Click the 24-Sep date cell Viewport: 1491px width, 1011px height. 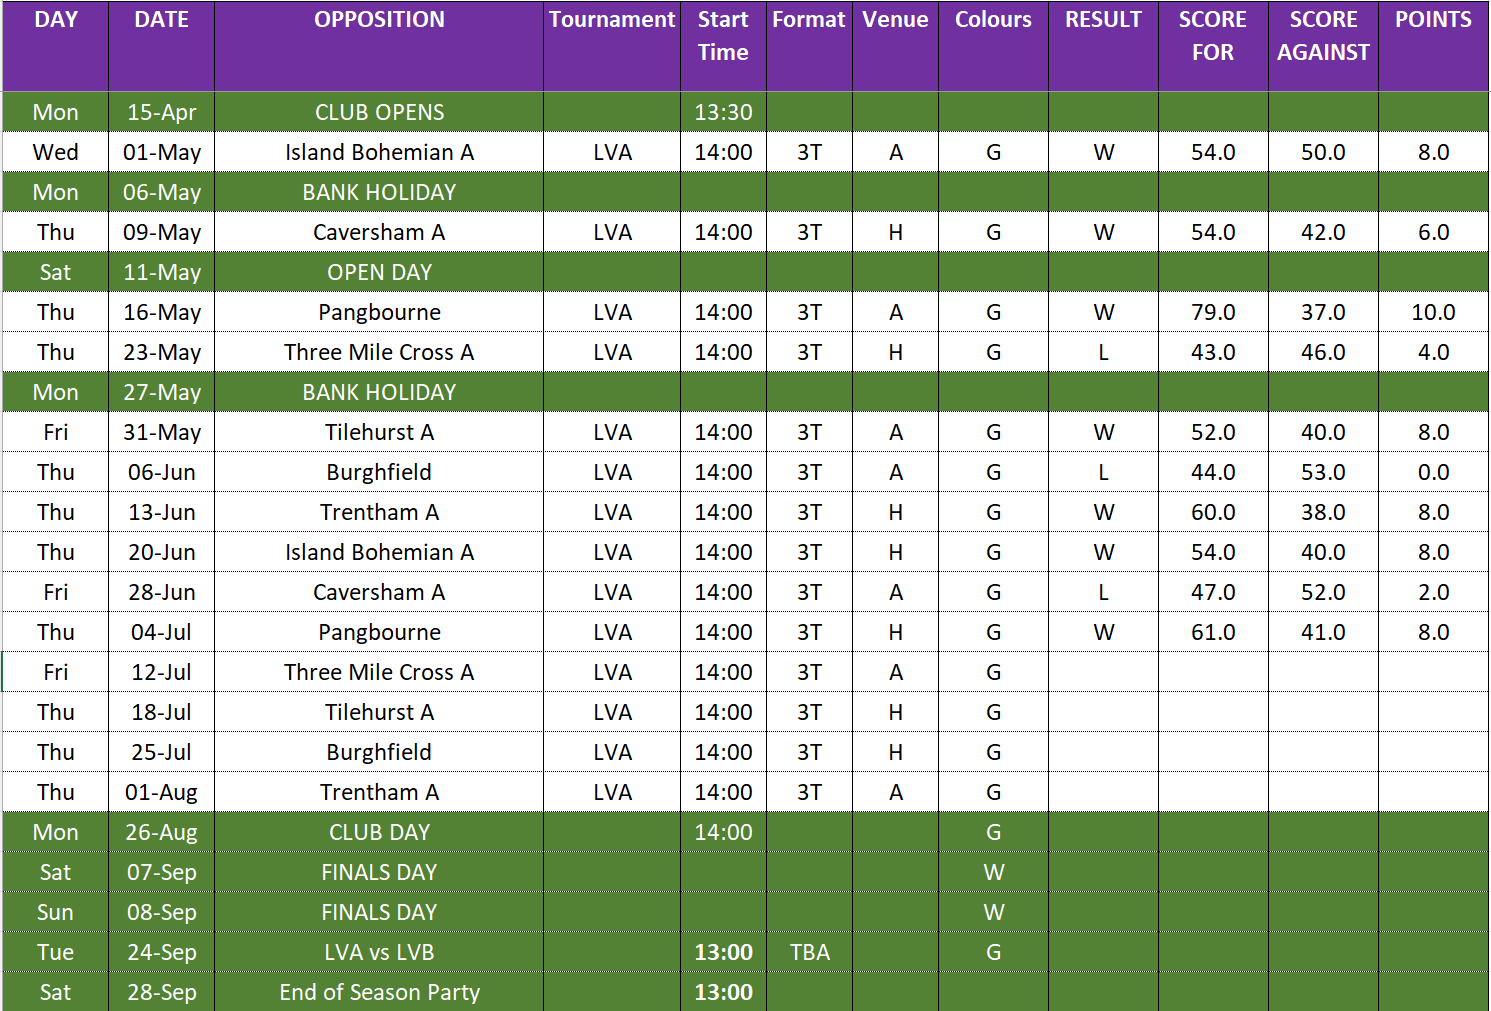click(x=161, y=952)
